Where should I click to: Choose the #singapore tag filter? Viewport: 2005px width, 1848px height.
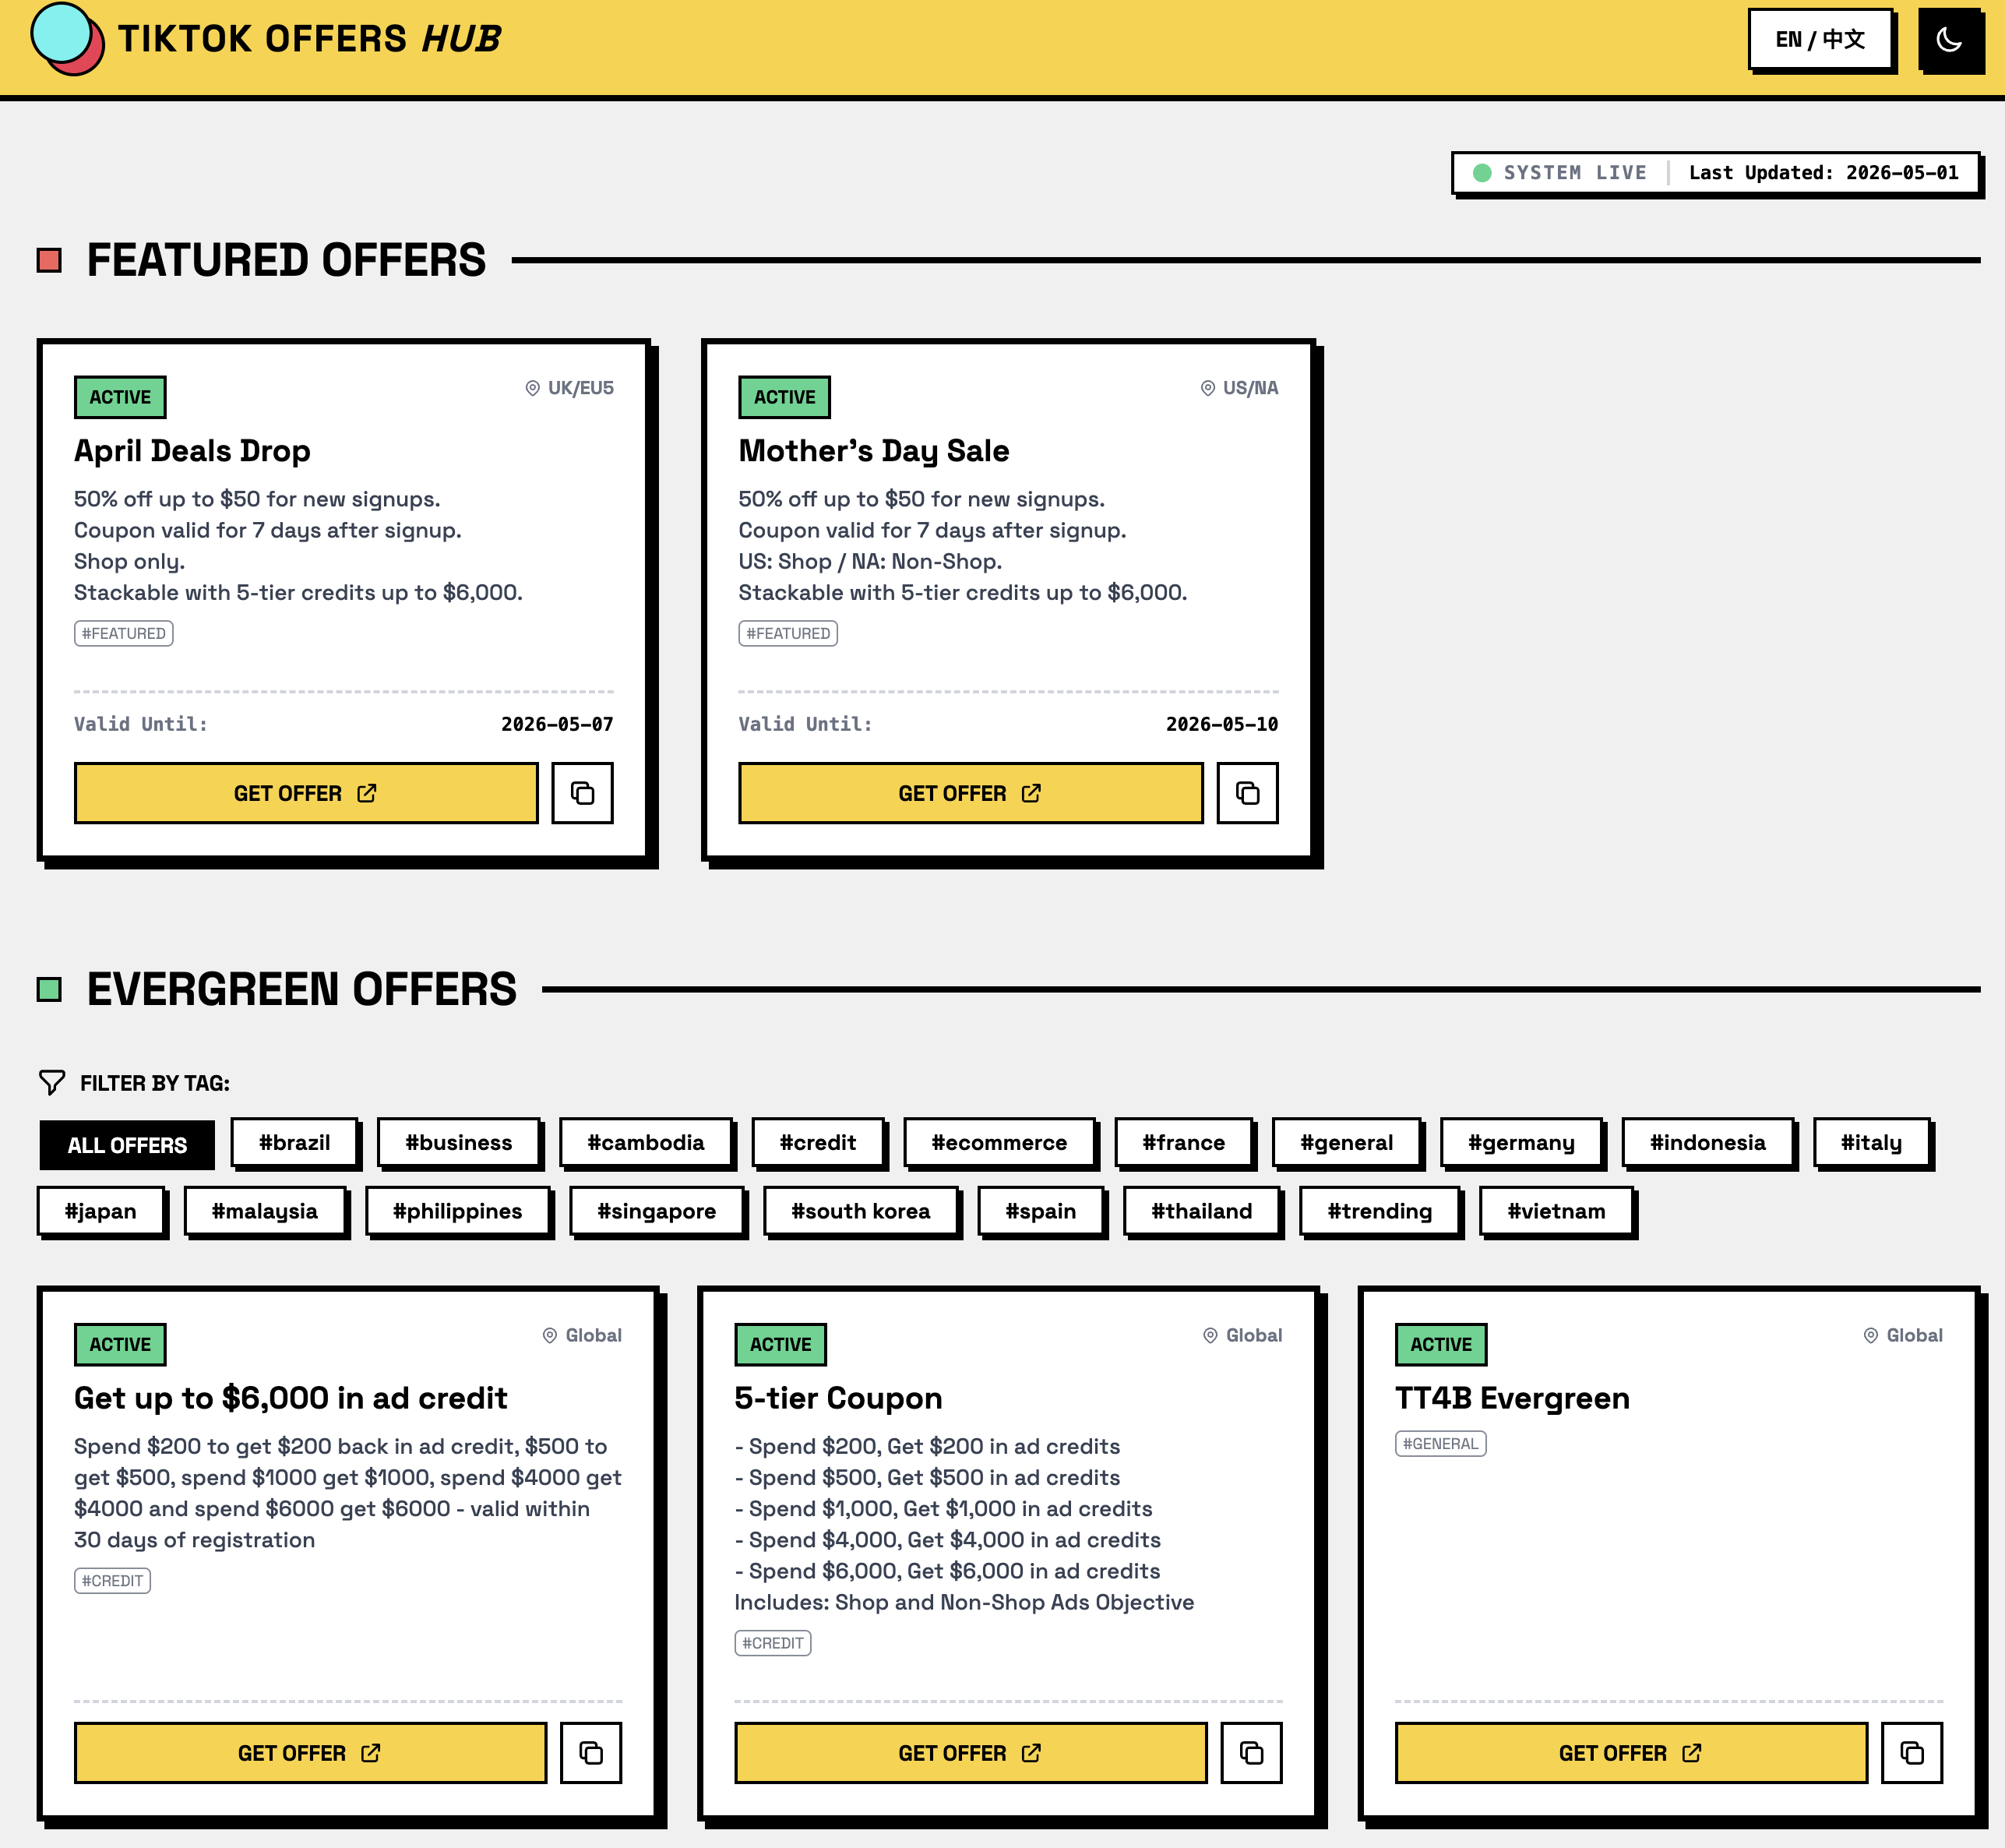pos(657,1211)
